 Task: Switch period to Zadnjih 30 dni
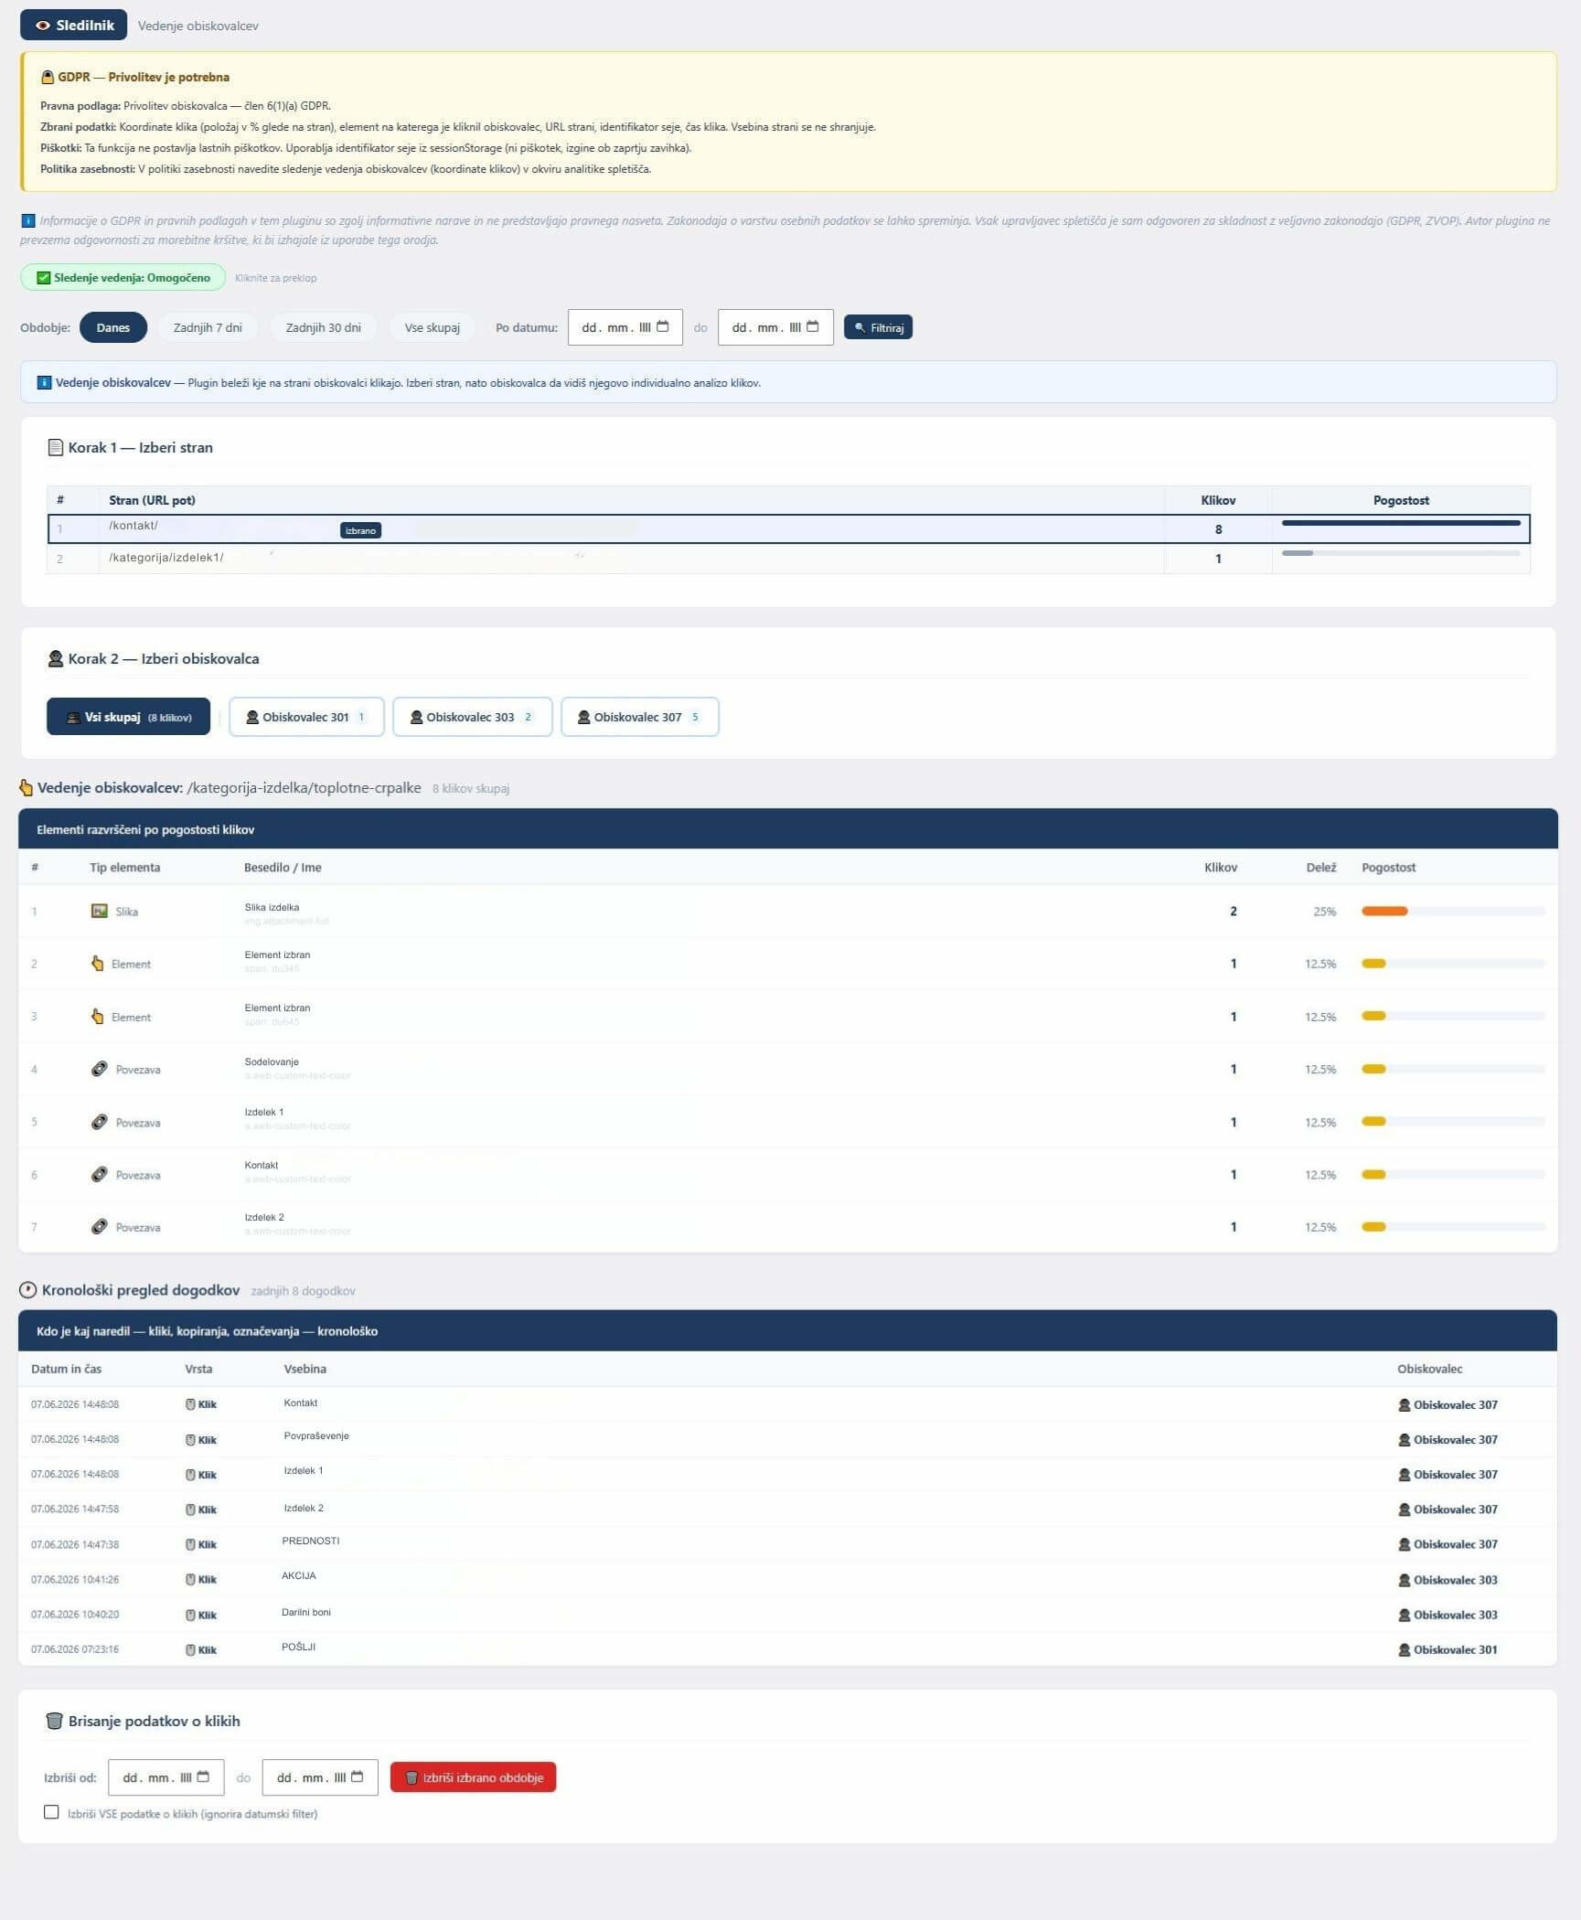[x=323, y=328]
